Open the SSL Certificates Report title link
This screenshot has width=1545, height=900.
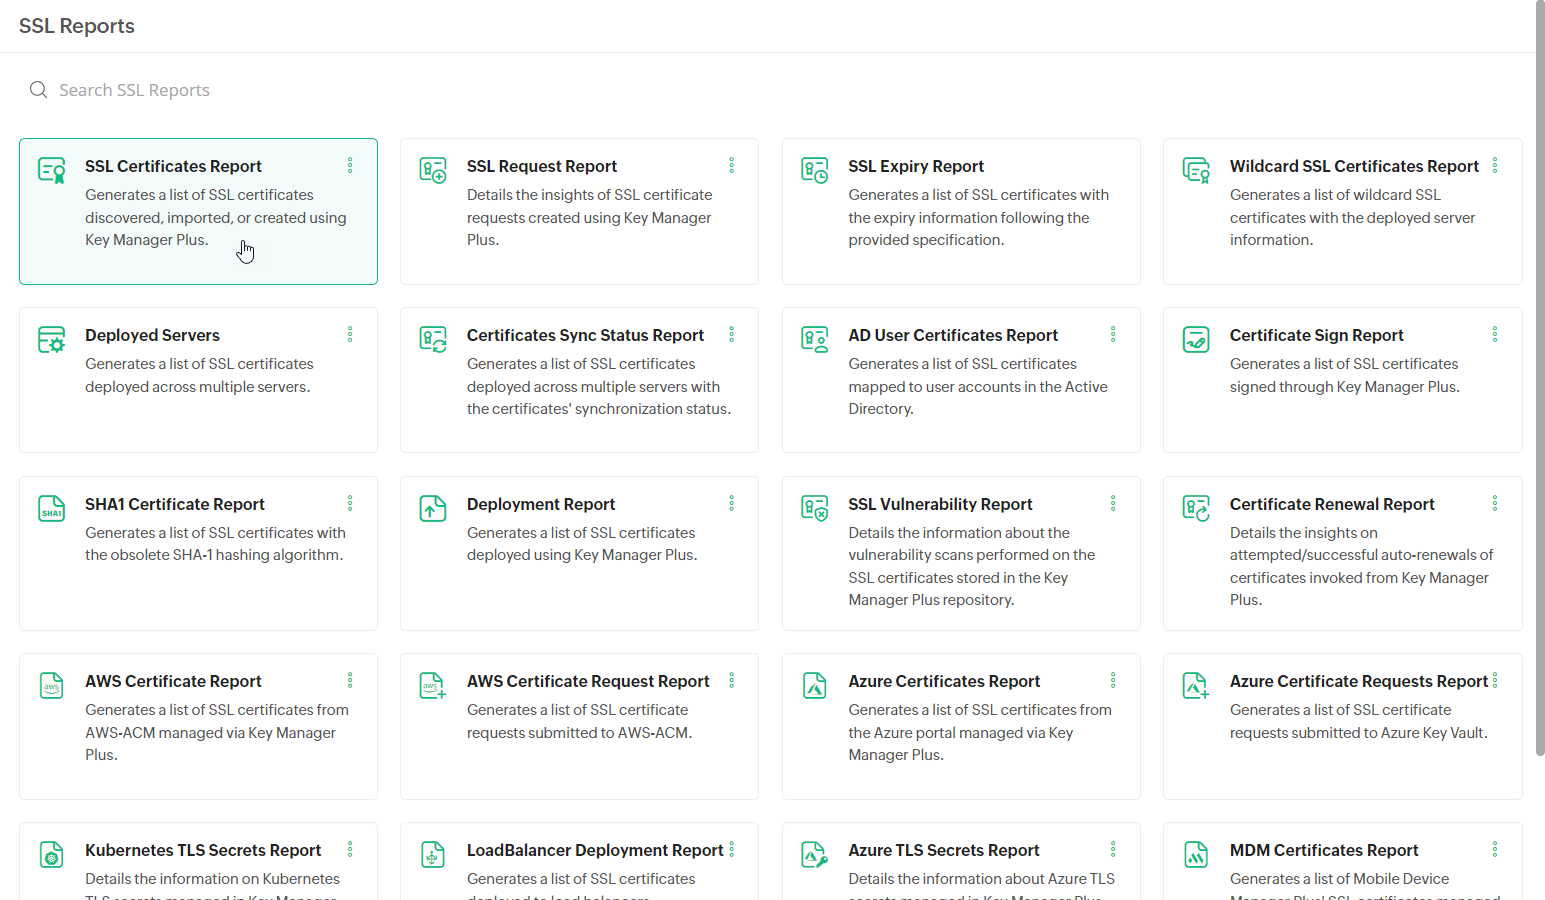click(173, 166)
